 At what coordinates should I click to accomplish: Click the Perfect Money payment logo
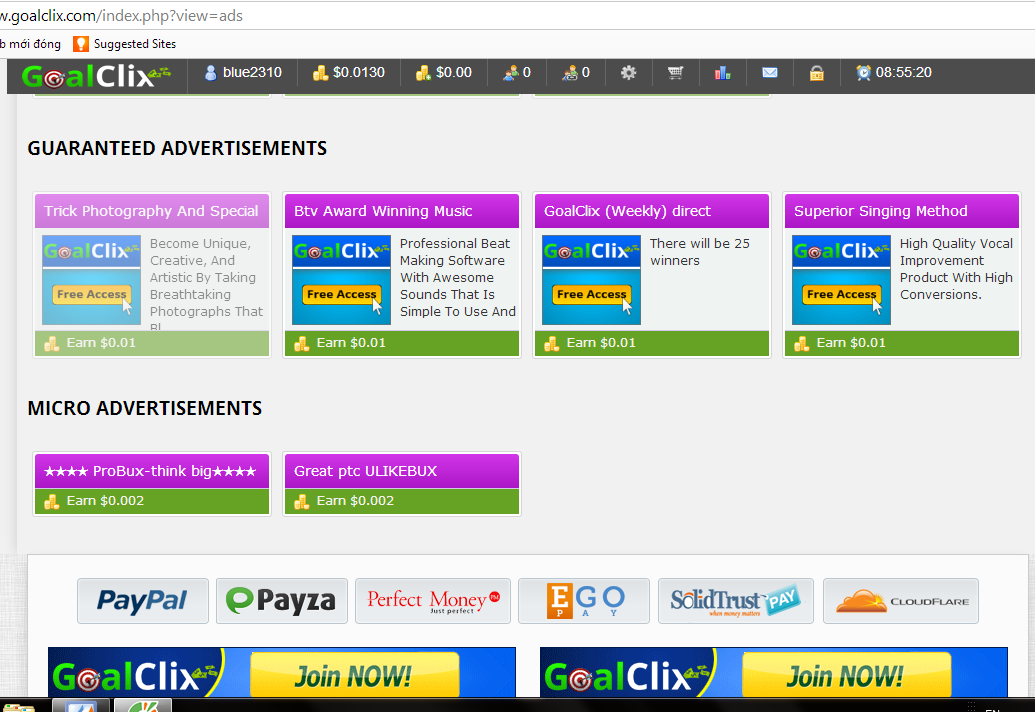433,601
